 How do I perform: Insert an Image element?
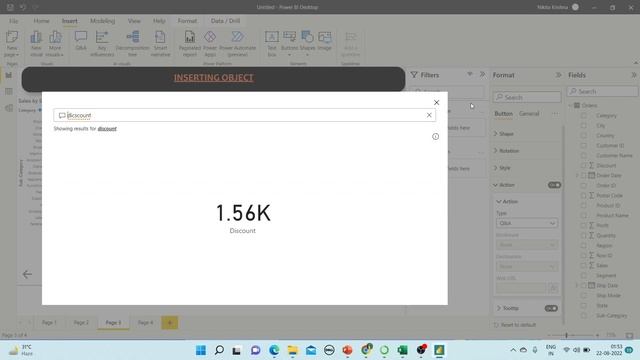coord(324,41)
